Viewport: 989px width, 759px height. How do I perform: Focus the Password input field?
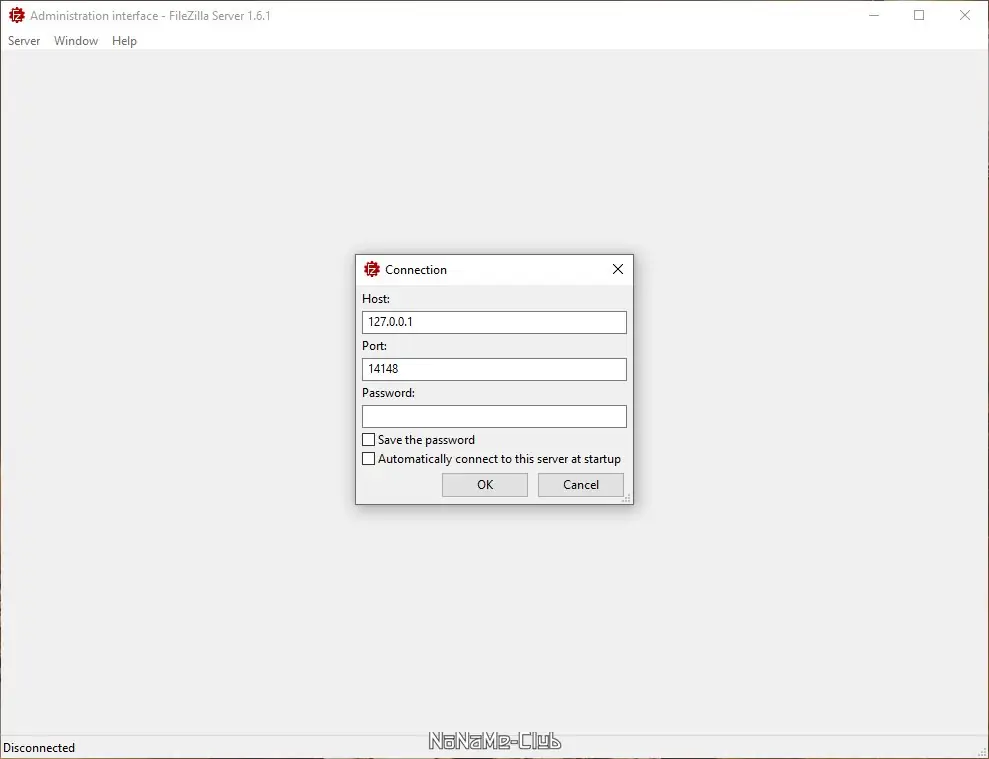click(494, 416)
